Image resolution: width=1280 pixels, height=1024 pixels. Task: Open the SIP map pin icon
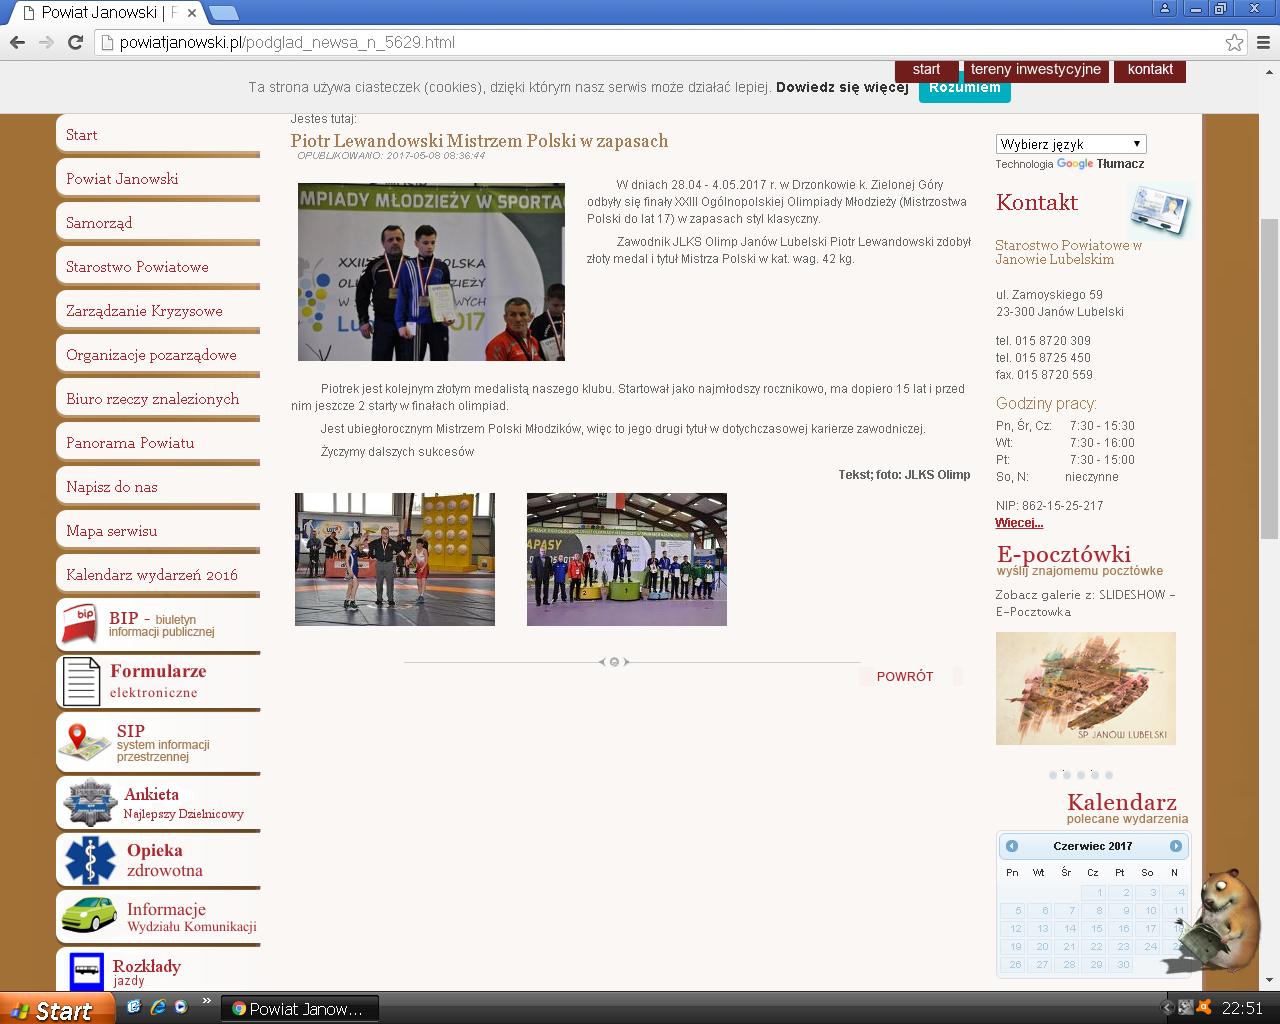(84, 742)
